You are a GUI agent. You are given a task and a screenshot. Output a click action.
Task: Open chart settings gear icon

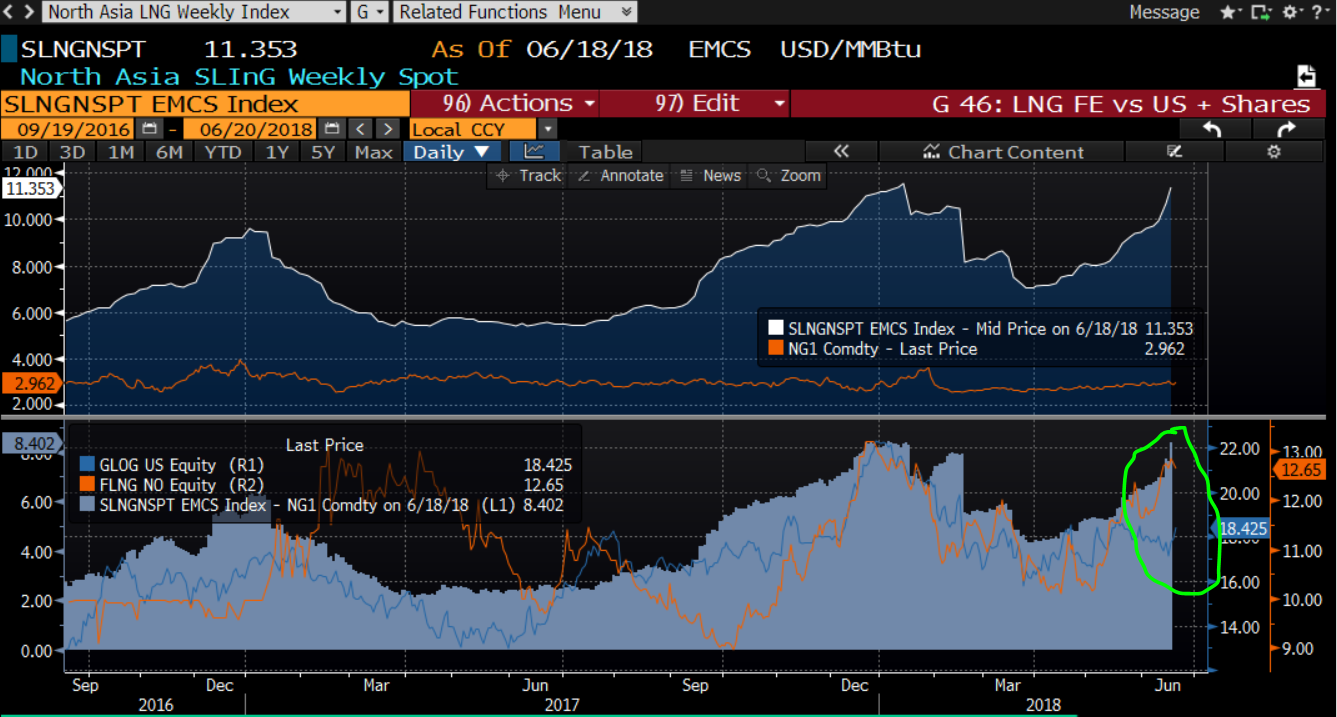coord(1273,152)
